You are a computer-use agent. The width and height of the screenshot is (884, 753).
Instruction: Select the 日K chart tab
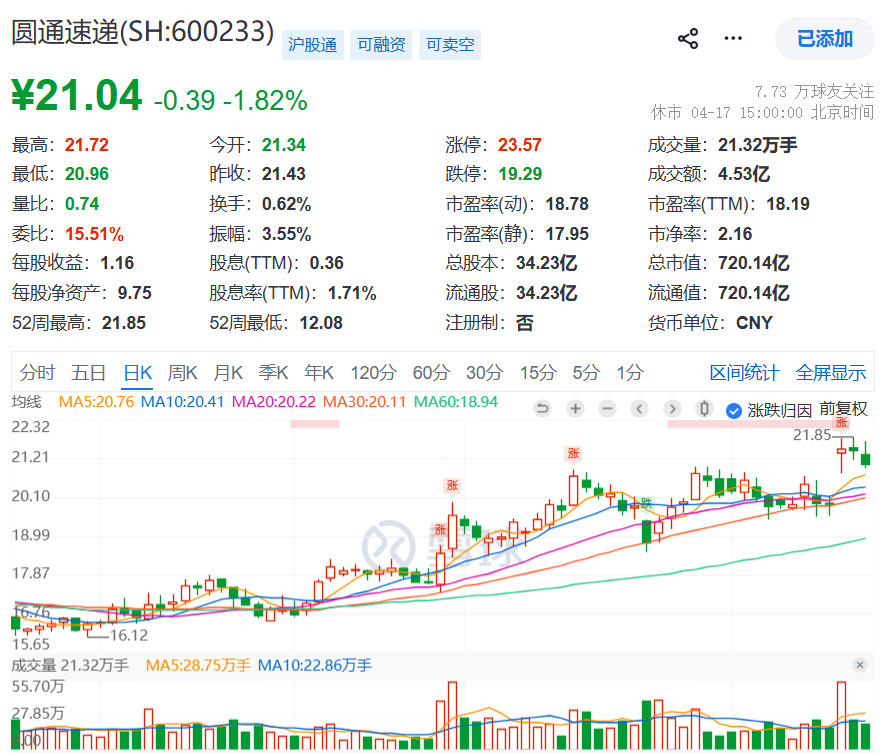click(x=138, y=373)
